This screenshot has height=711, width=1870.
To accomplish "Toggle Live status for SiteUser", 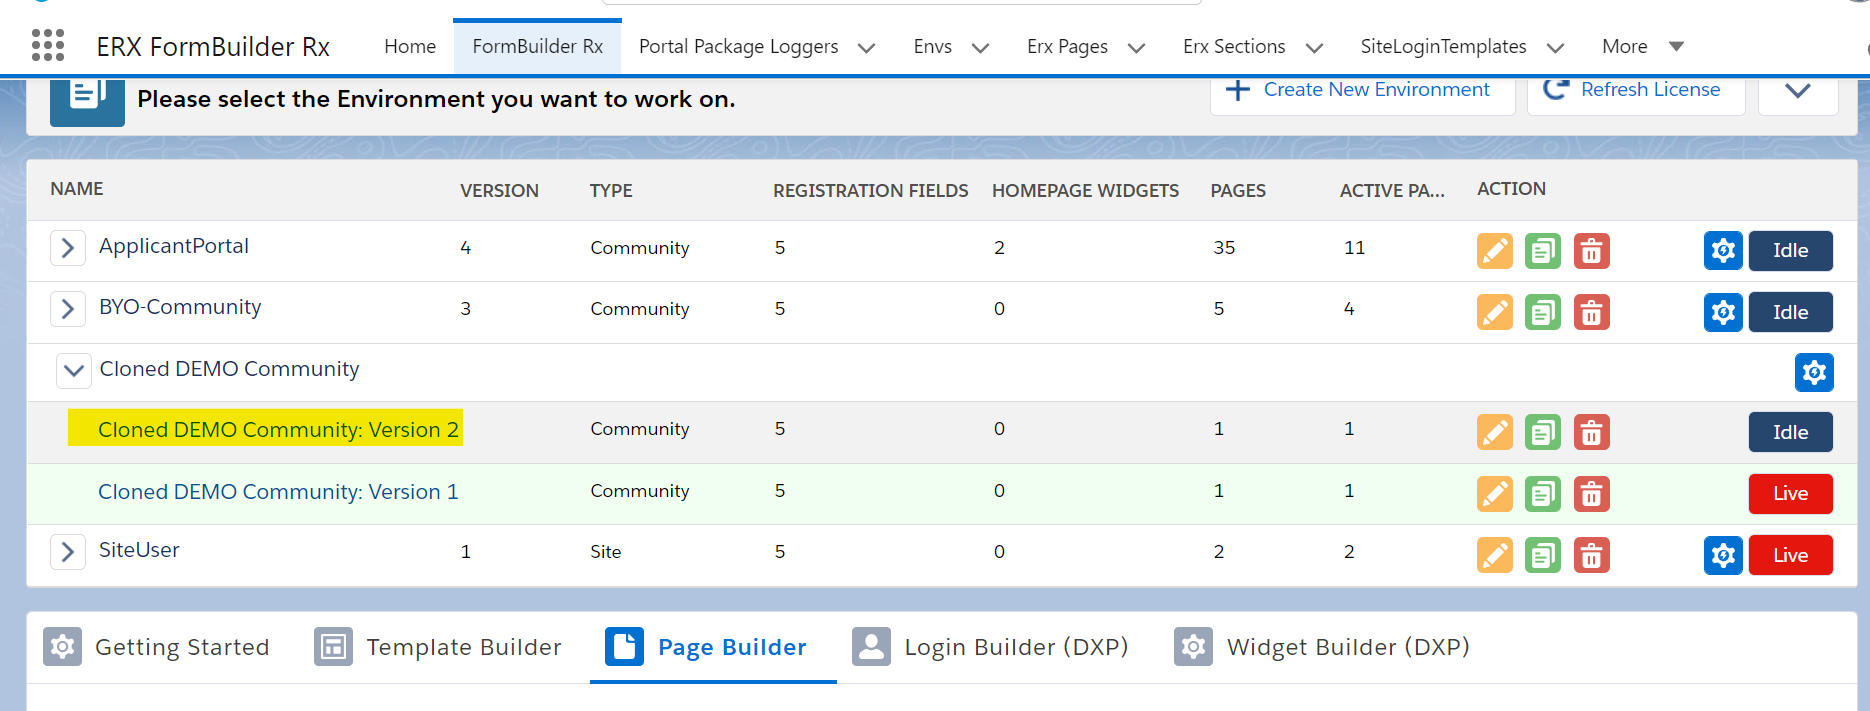I will click(x=1790, y=556).
